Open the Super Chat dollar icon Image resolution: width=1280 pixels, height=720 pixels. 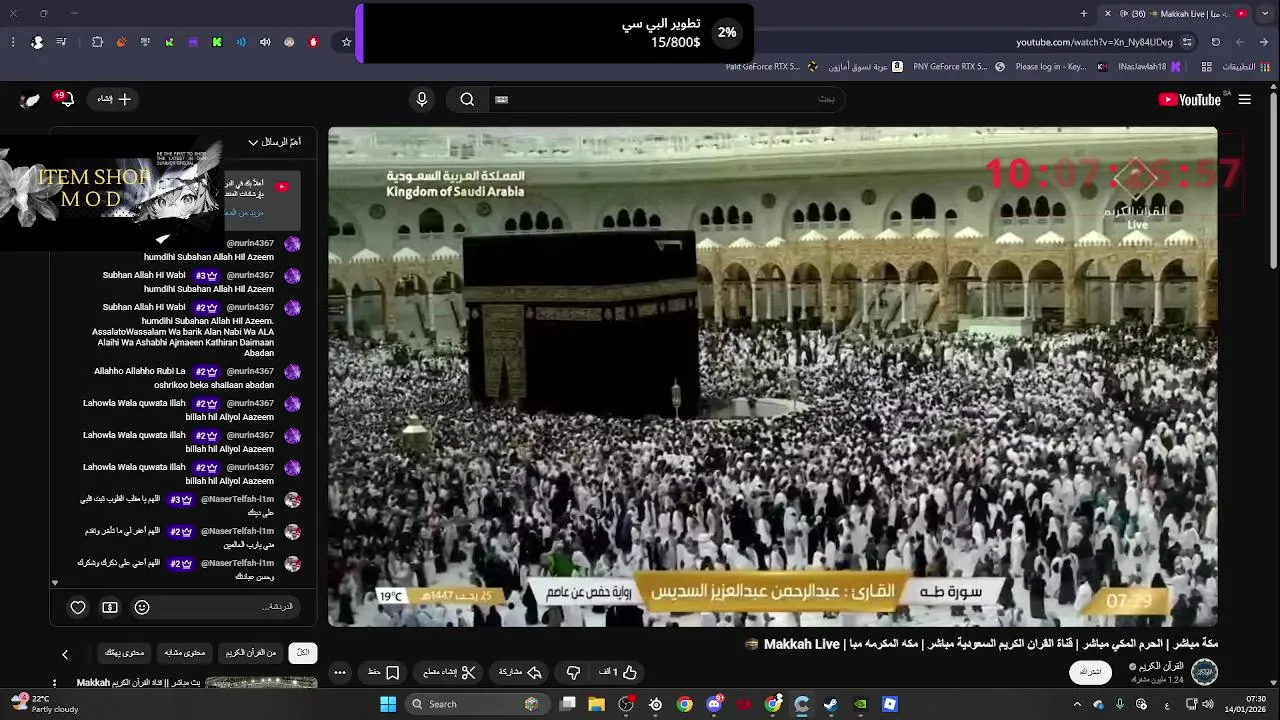pos(110,607)
